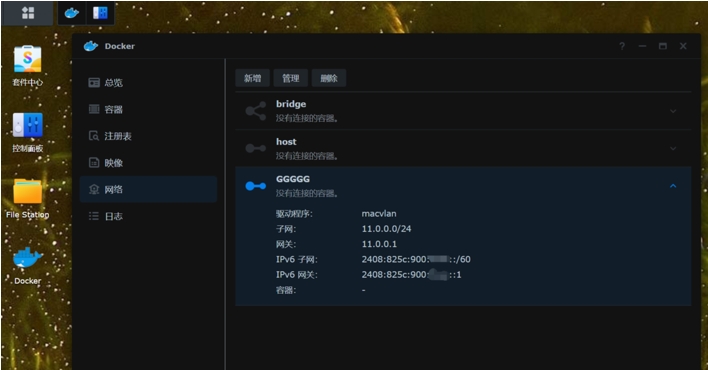Collapse the GGGGG network details
This screenshot has width=708, height=370.
click(673, 186)
